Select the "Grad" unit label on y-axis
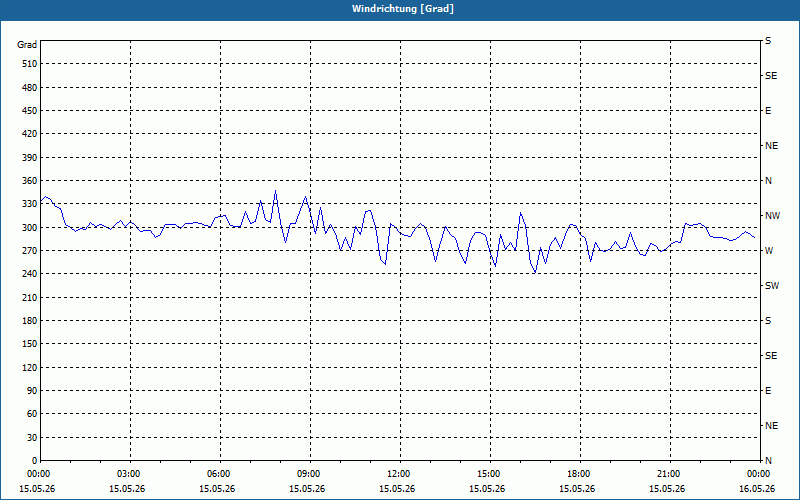 27,45
